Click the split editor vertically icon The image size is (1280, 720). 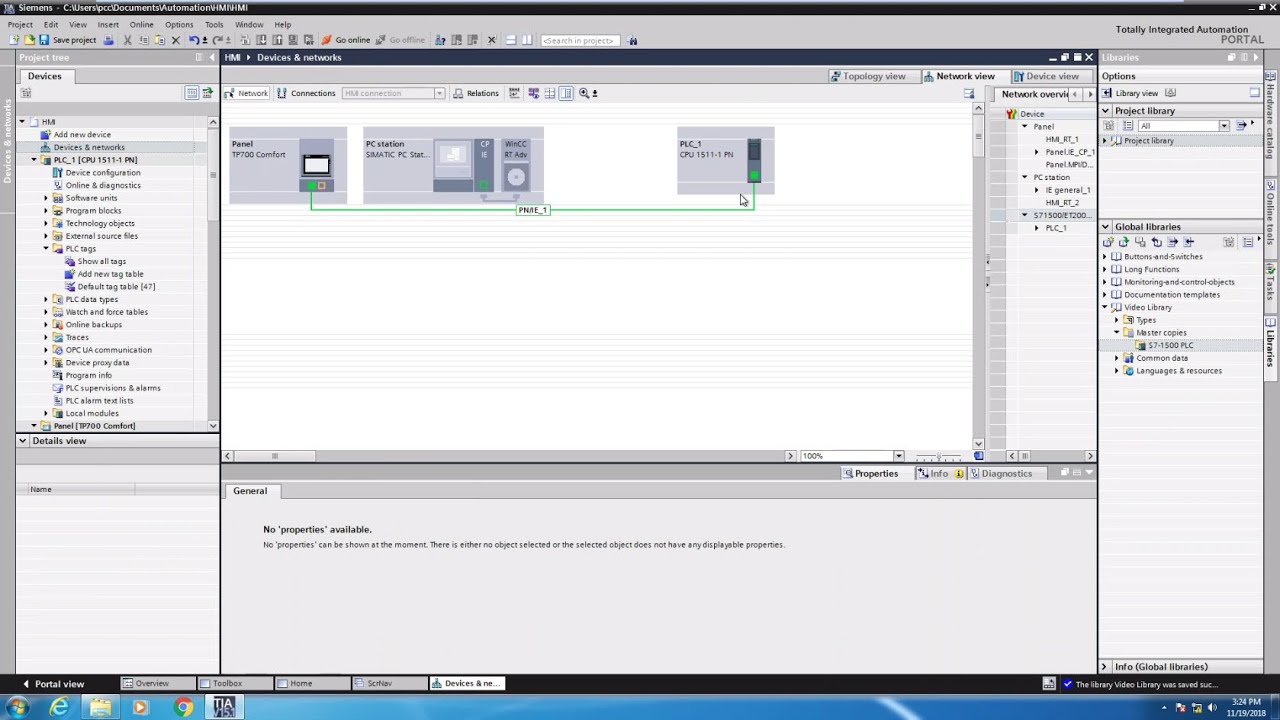click(527, 40)
